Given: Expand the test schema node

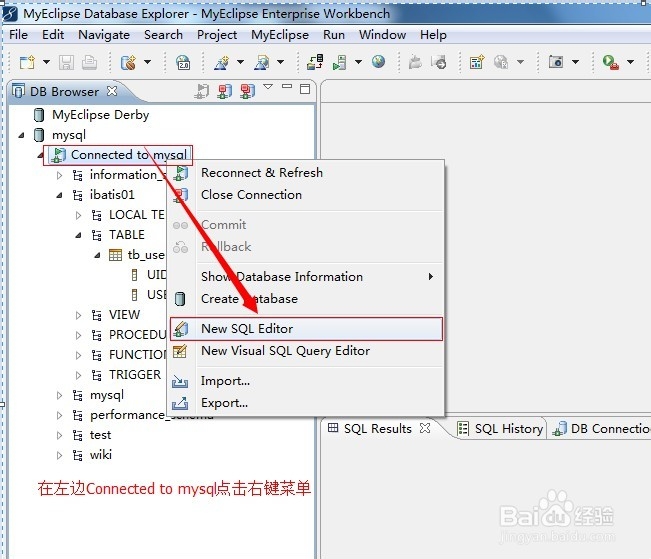Looking at the screenshot, I should point(60,435).
